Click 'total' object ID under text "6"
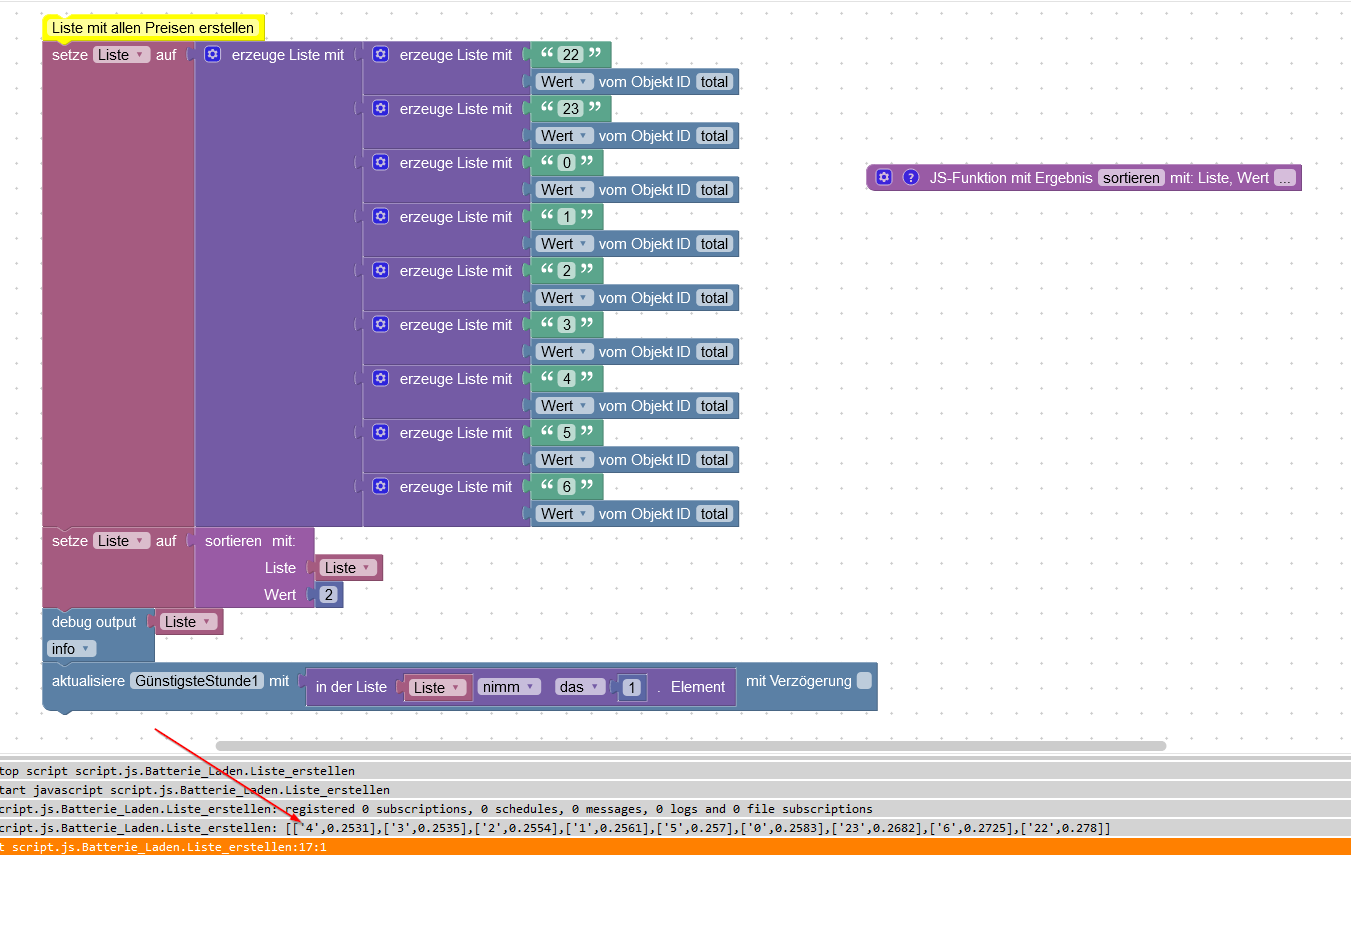 (x=714, y=514)
